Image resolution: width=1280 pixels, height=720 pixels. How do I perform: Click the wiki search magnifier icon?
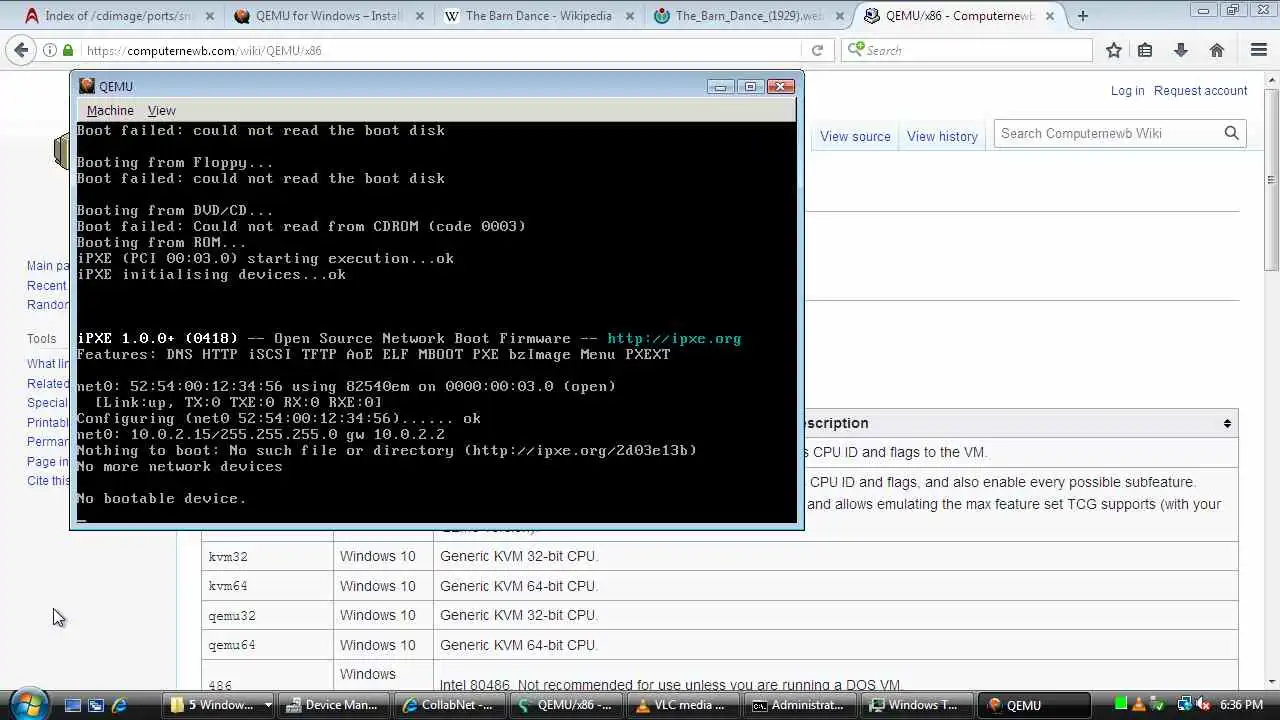point(1232,133)
